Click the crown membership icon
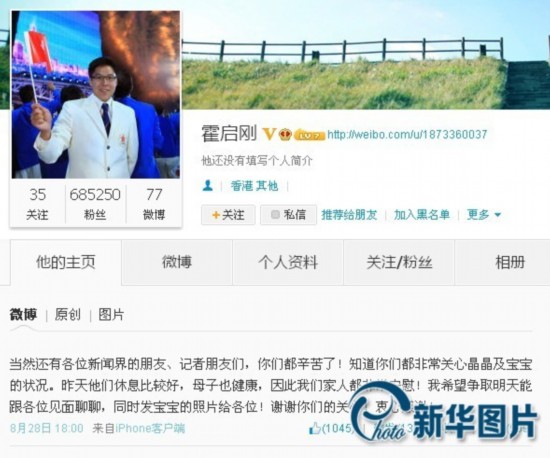The width and height of the screenshot is (550, 458). coord(286,134)
